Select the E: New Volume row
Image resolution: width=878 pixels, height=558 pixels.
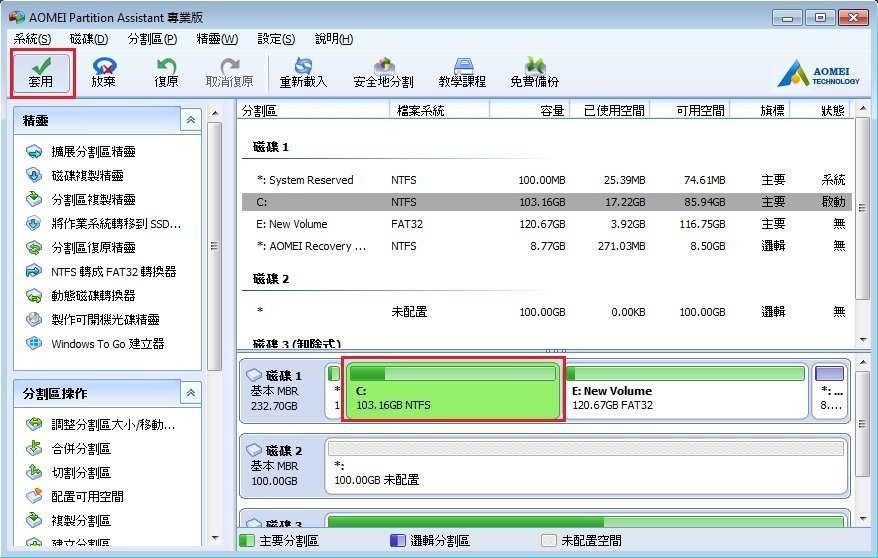pyautogui.click(x=547, y=224)
